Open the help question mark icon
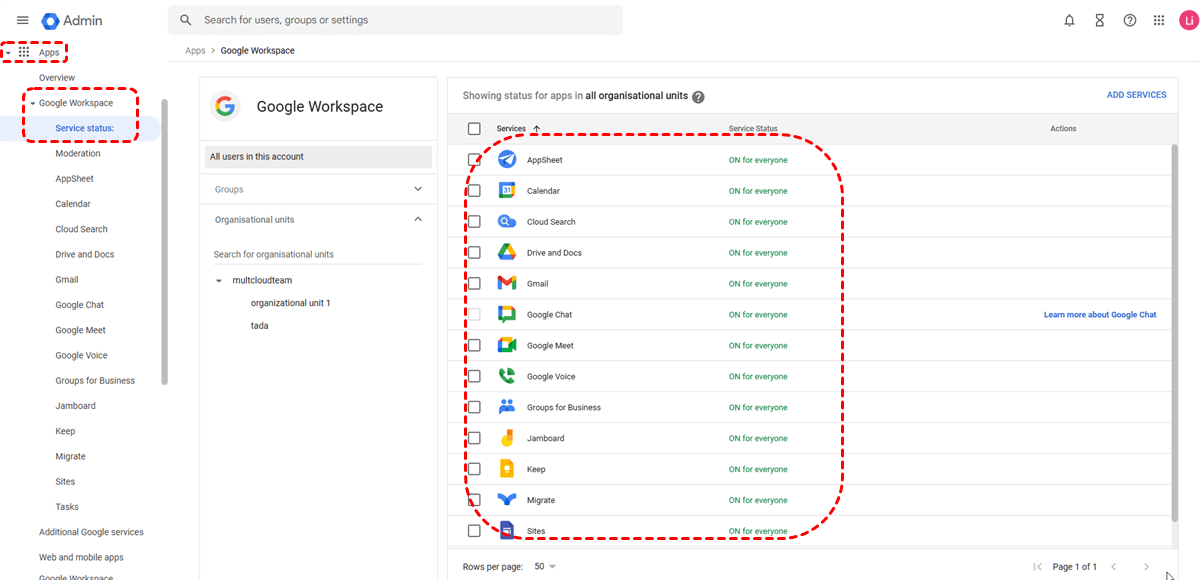 (x=1130, y=20)
